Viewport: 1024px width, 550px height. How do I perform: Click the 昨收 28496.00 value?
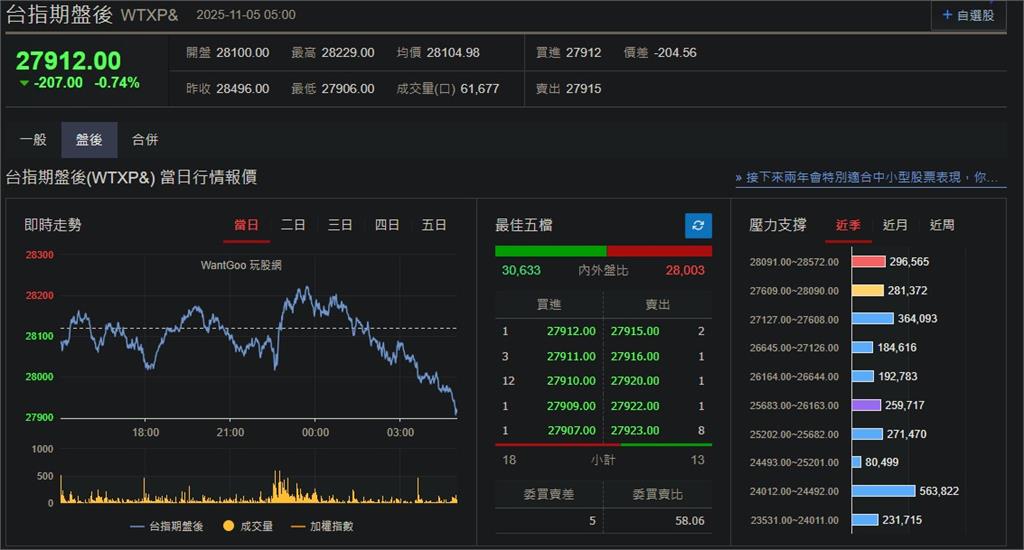(242, 89)
